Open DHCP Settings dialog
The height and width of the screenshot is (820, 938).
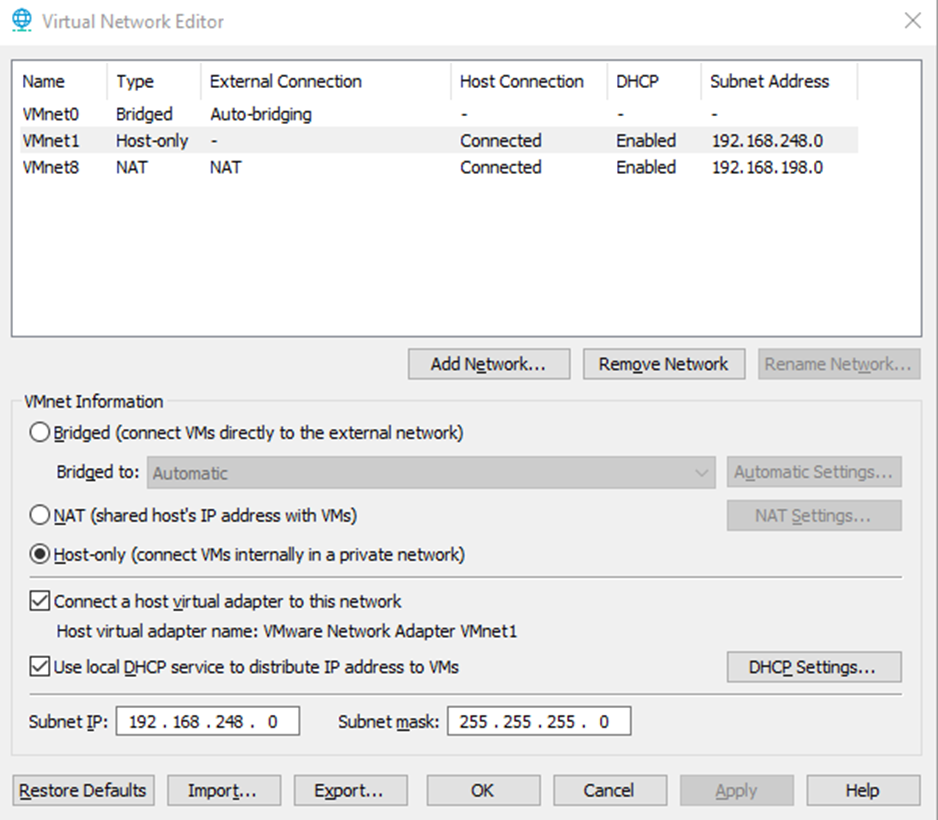[x=814, y=667]
